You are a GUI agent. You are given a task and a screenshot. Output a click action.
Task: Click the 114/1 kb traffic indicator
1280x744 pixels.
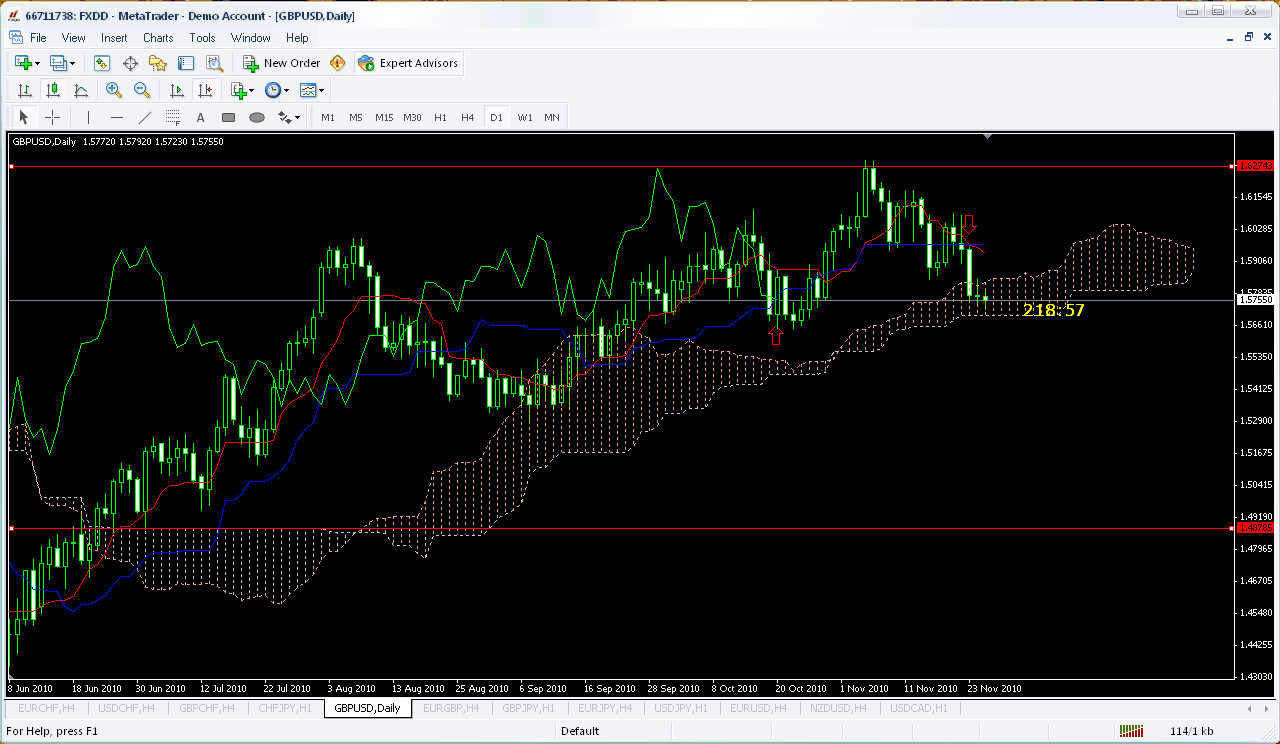point(1192,731)
